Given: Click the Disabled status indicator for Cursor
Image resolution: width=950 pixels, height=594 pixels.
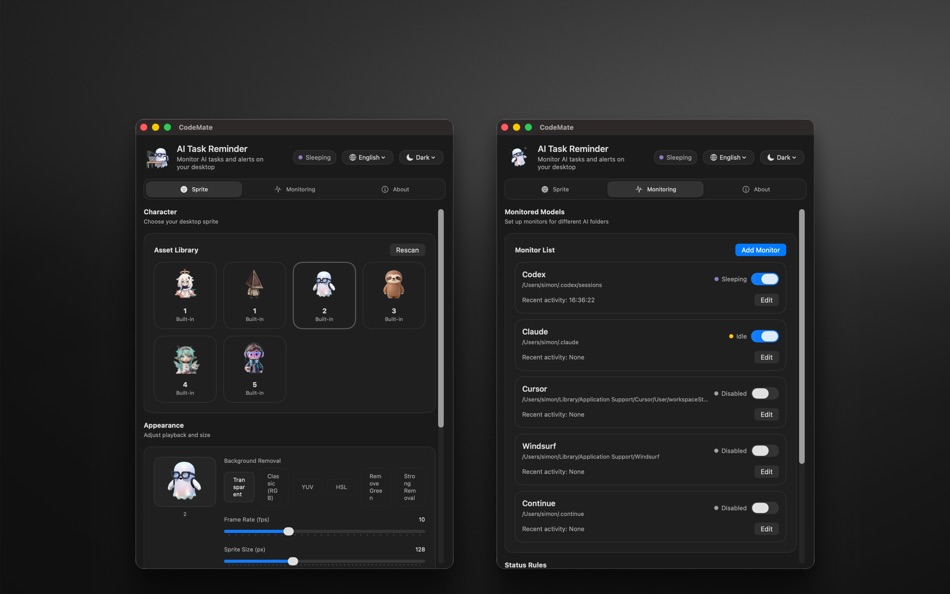Looking at the screenshot, I should (730, 394).
